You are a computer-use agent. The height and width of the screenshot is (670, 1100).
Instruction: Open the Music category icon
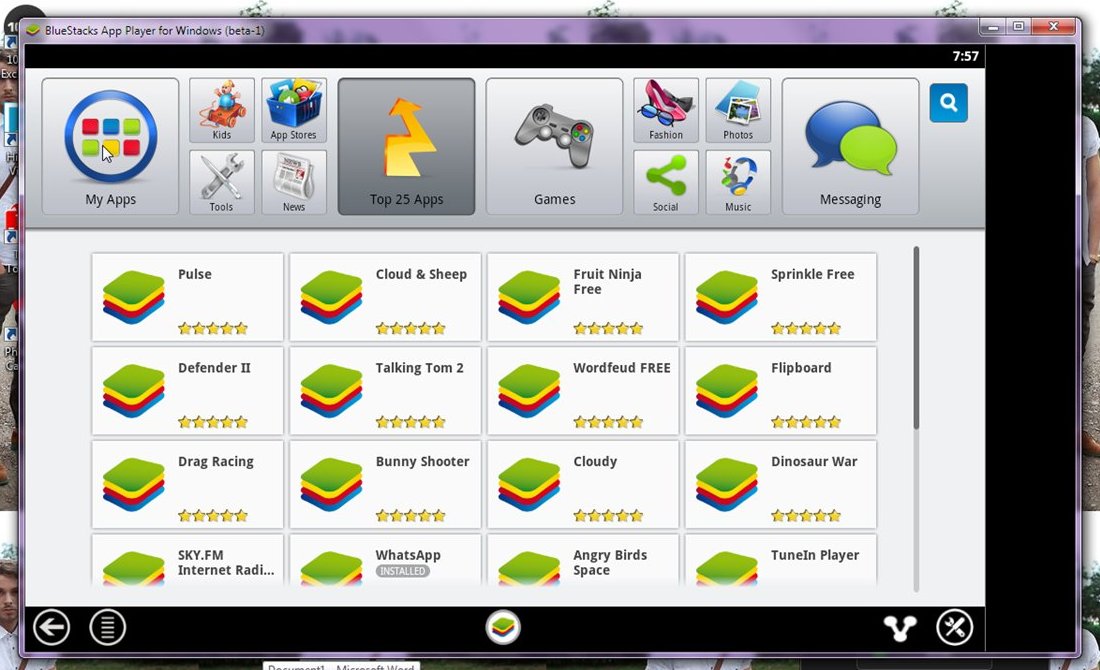click(737, 182)
